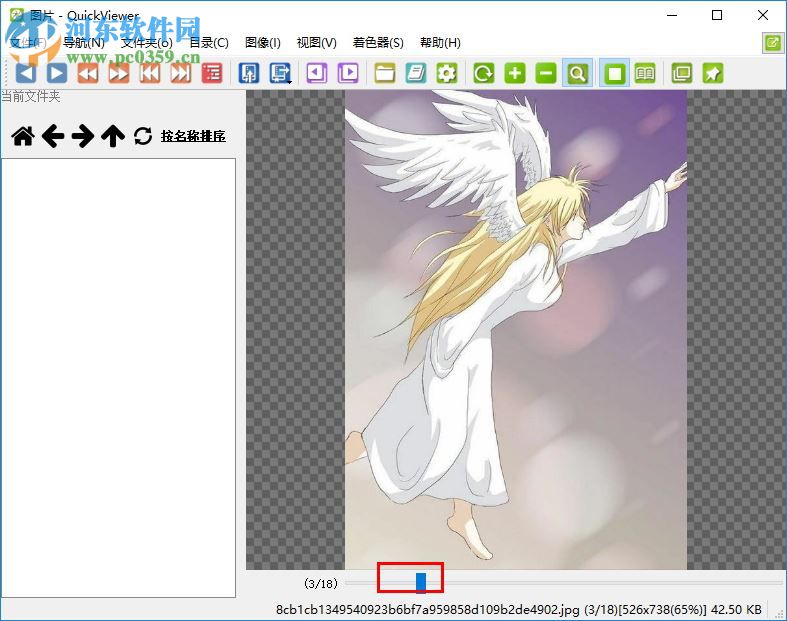Minimize the QuickViewer window
Image resolution: width=787 pixels, height=621 pixels.
click(672, 15)
